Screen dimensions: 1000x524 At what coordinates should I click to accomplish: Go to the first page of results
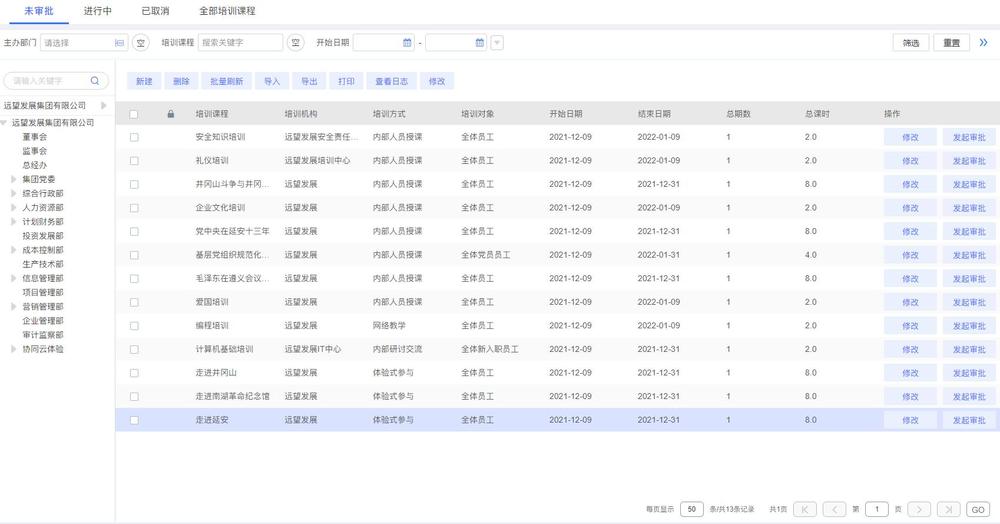[806, 509]
